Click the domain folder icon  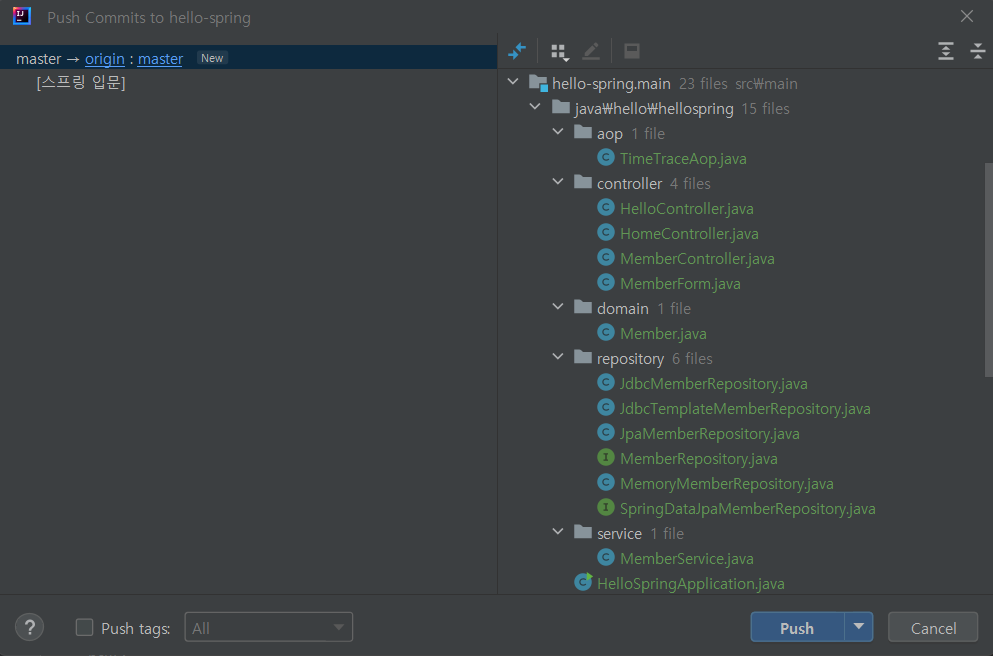pyautogui.click(x=583, y=308)
